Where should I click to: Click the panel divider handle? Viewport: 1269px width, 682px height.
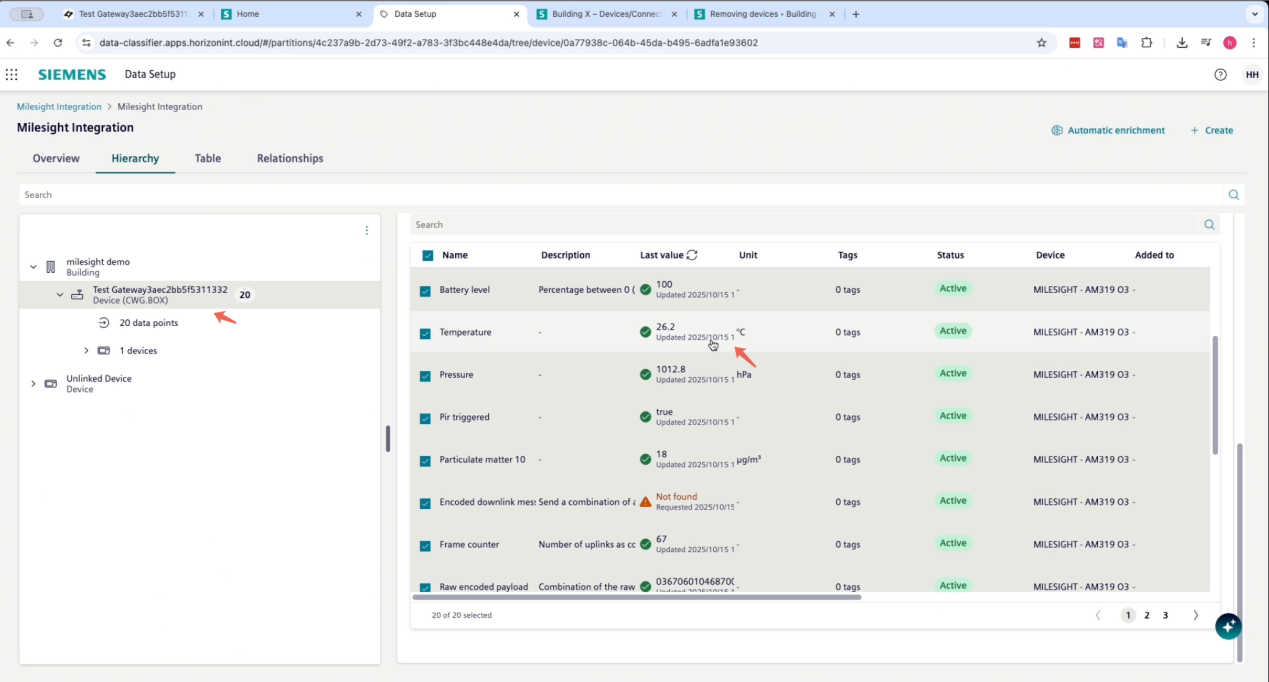coord(388,439)
